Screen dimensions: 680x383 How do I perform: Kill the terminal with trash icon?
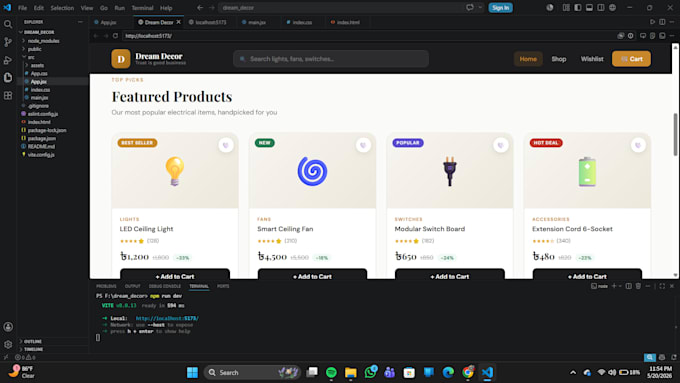coord(638,286)
